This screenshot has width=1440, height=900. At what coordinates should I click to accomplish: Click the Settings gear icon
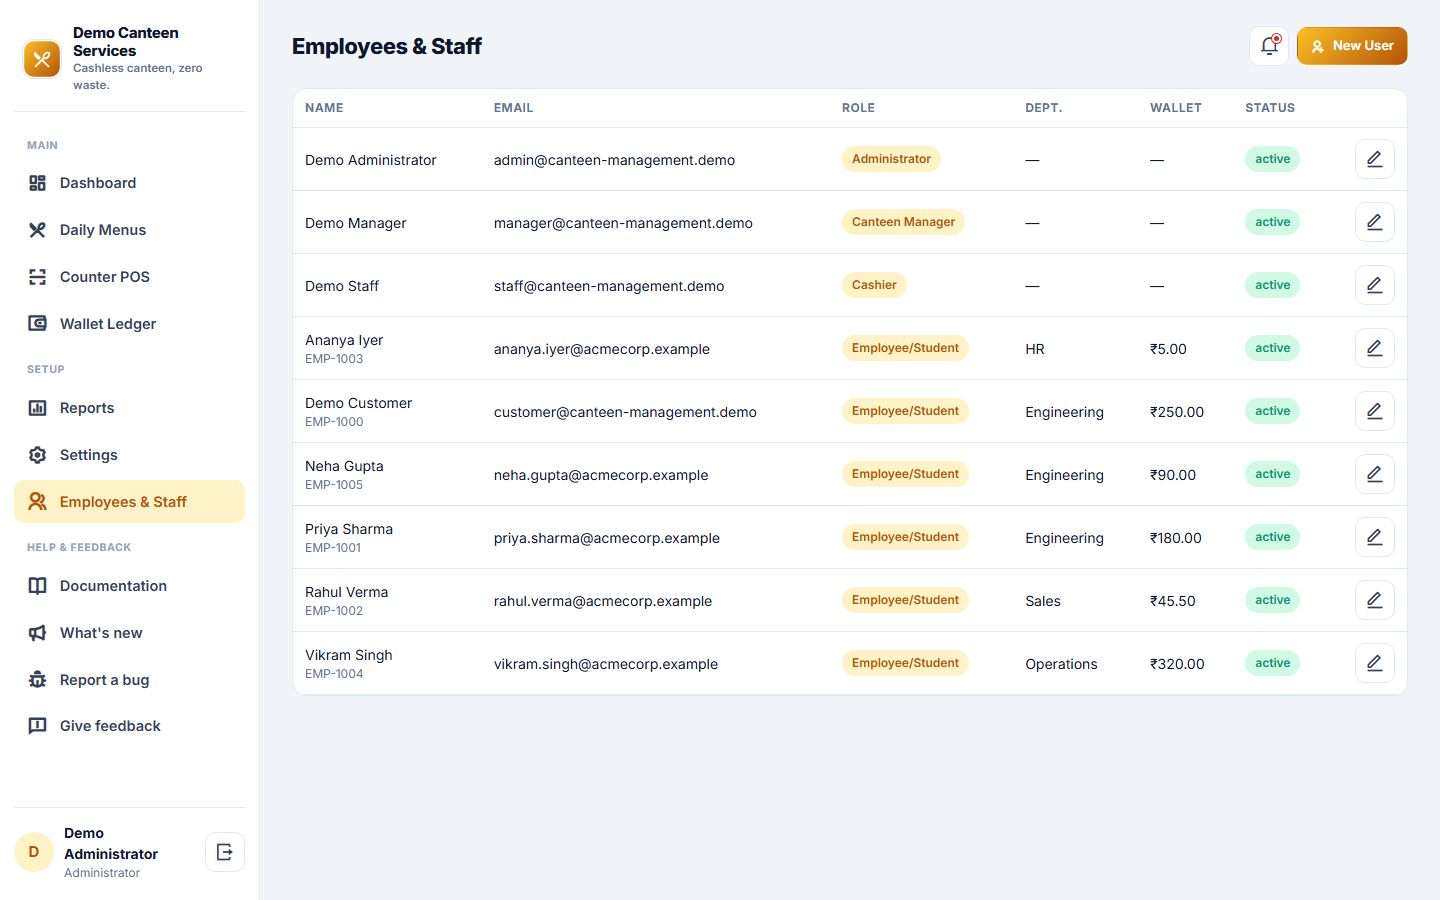pos(37,455)
